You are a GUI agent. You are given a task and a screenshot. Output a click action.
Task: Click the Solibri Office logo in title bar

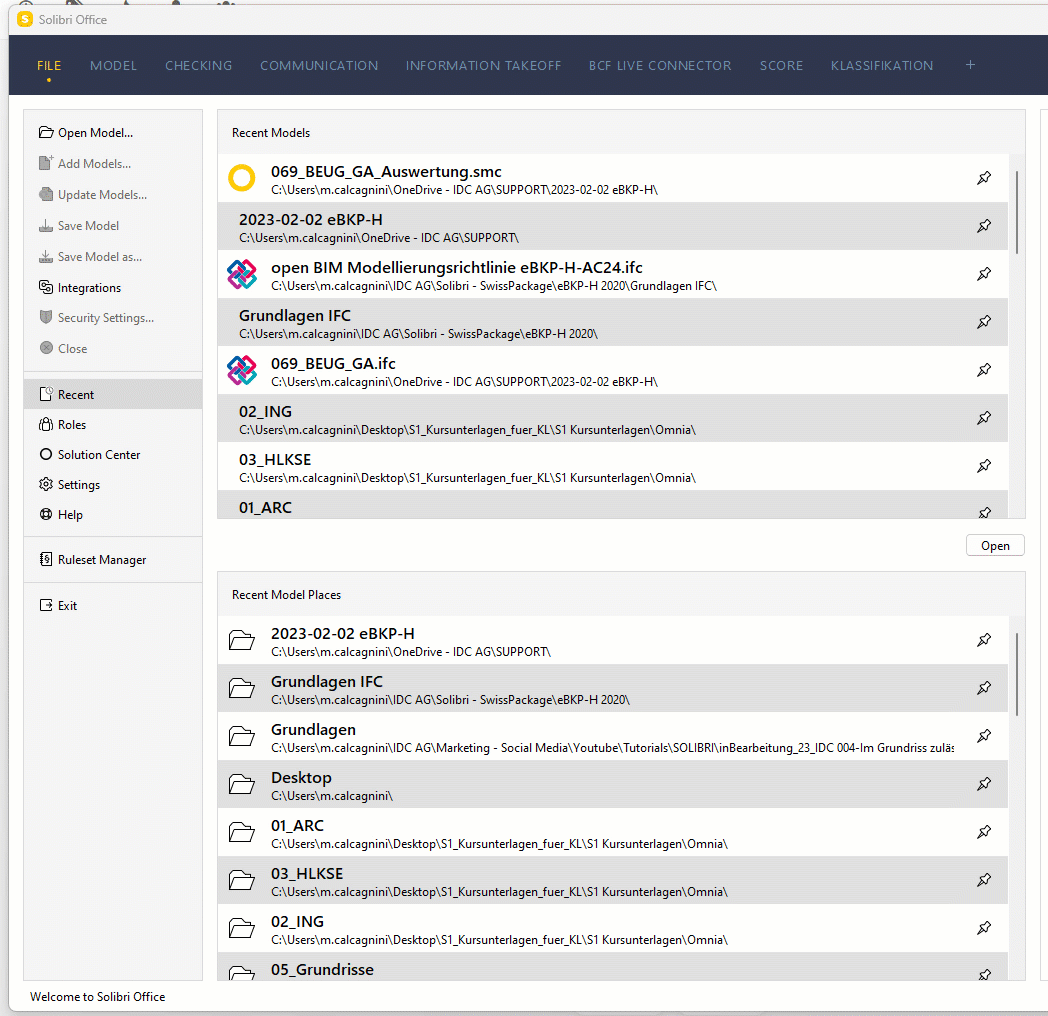point(25,19)
